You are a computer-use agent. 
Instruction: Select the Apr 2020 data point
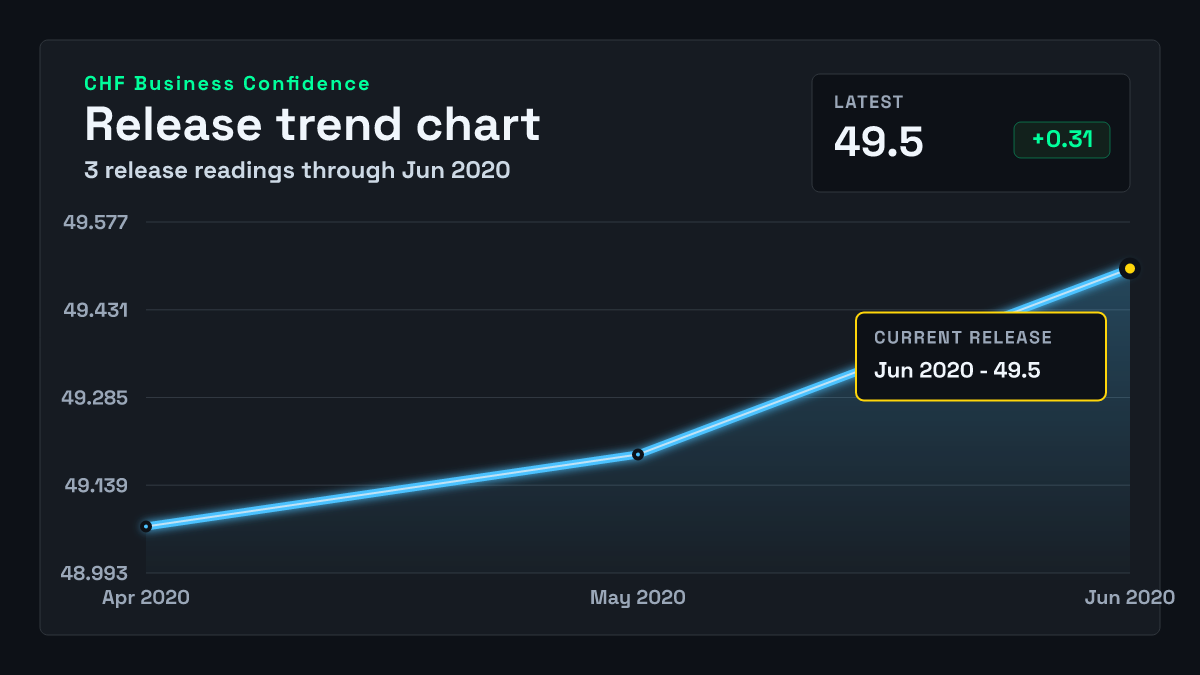click(146, 526)
